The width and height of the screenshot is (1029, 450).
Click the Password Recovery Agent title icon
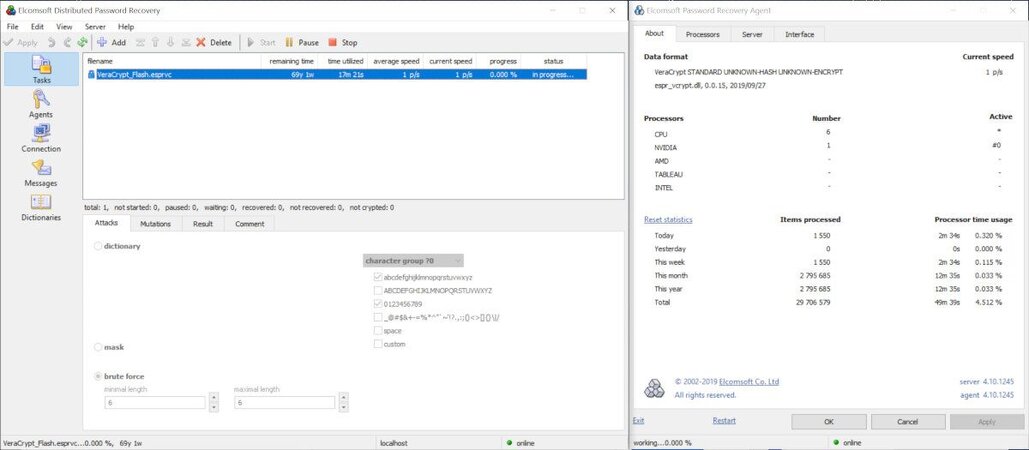click(x=639, y=10)
